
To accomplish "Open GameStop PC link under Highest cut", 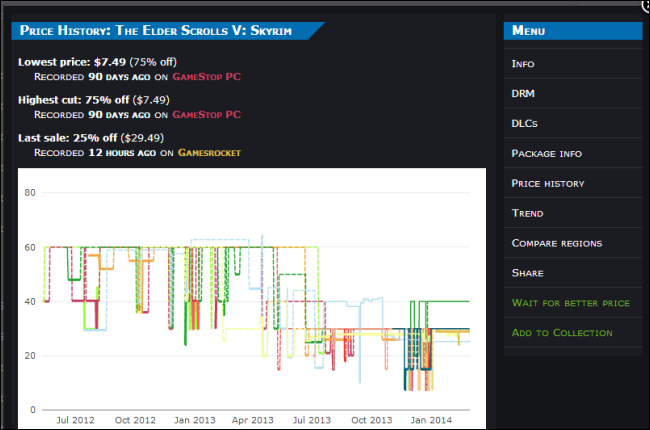I will tap(206, 115).
